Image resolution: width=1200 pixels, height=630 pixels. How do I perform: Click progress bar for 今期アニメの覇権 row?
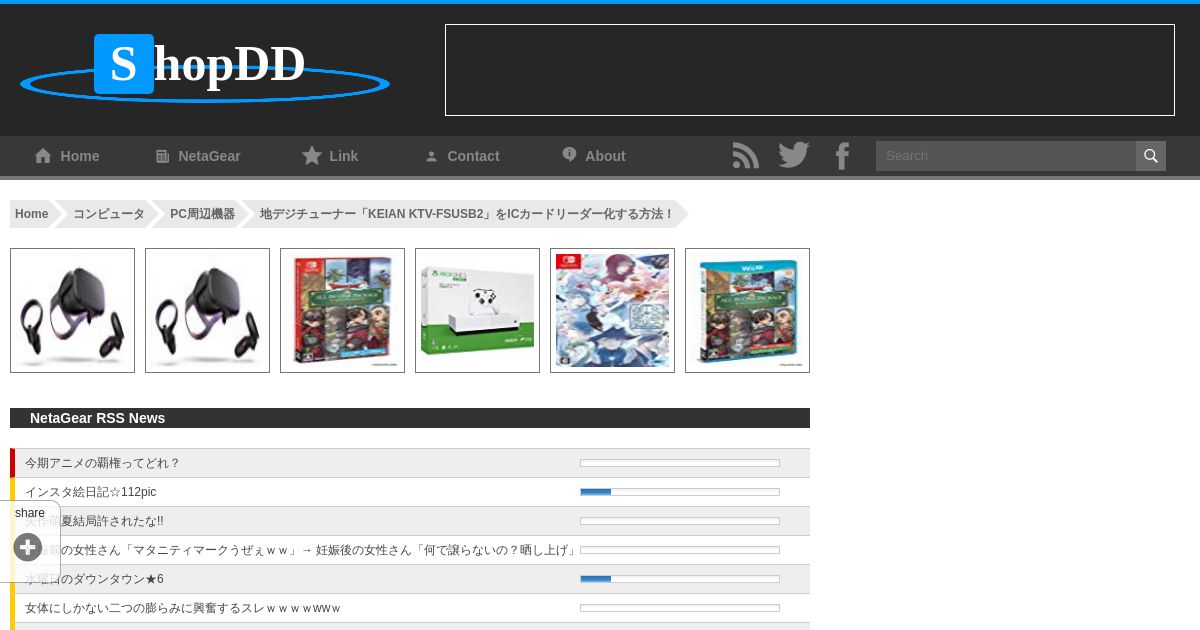click(x=680, y=463)
